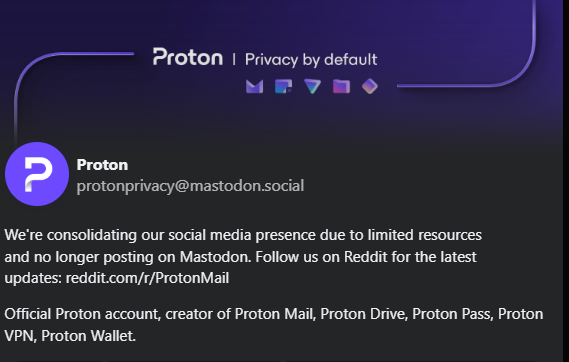The image size is (569, 362).
Task: Click the Privacy by default tagline
Action: pos(311,60)
